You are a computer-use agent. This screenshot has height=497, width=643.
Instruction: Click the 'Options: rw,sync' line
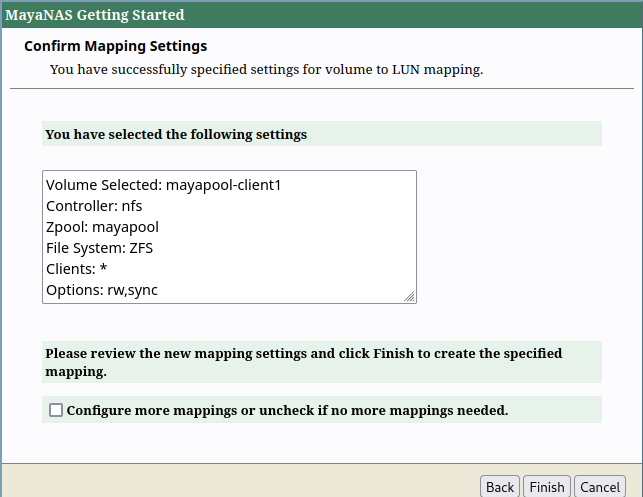[102, 290]
